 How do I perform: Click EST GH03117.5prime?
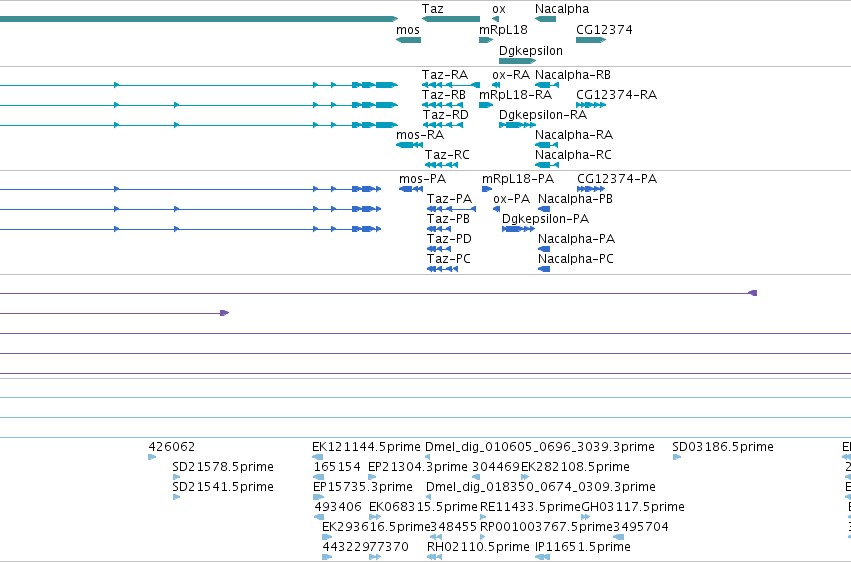pos(633,507)
